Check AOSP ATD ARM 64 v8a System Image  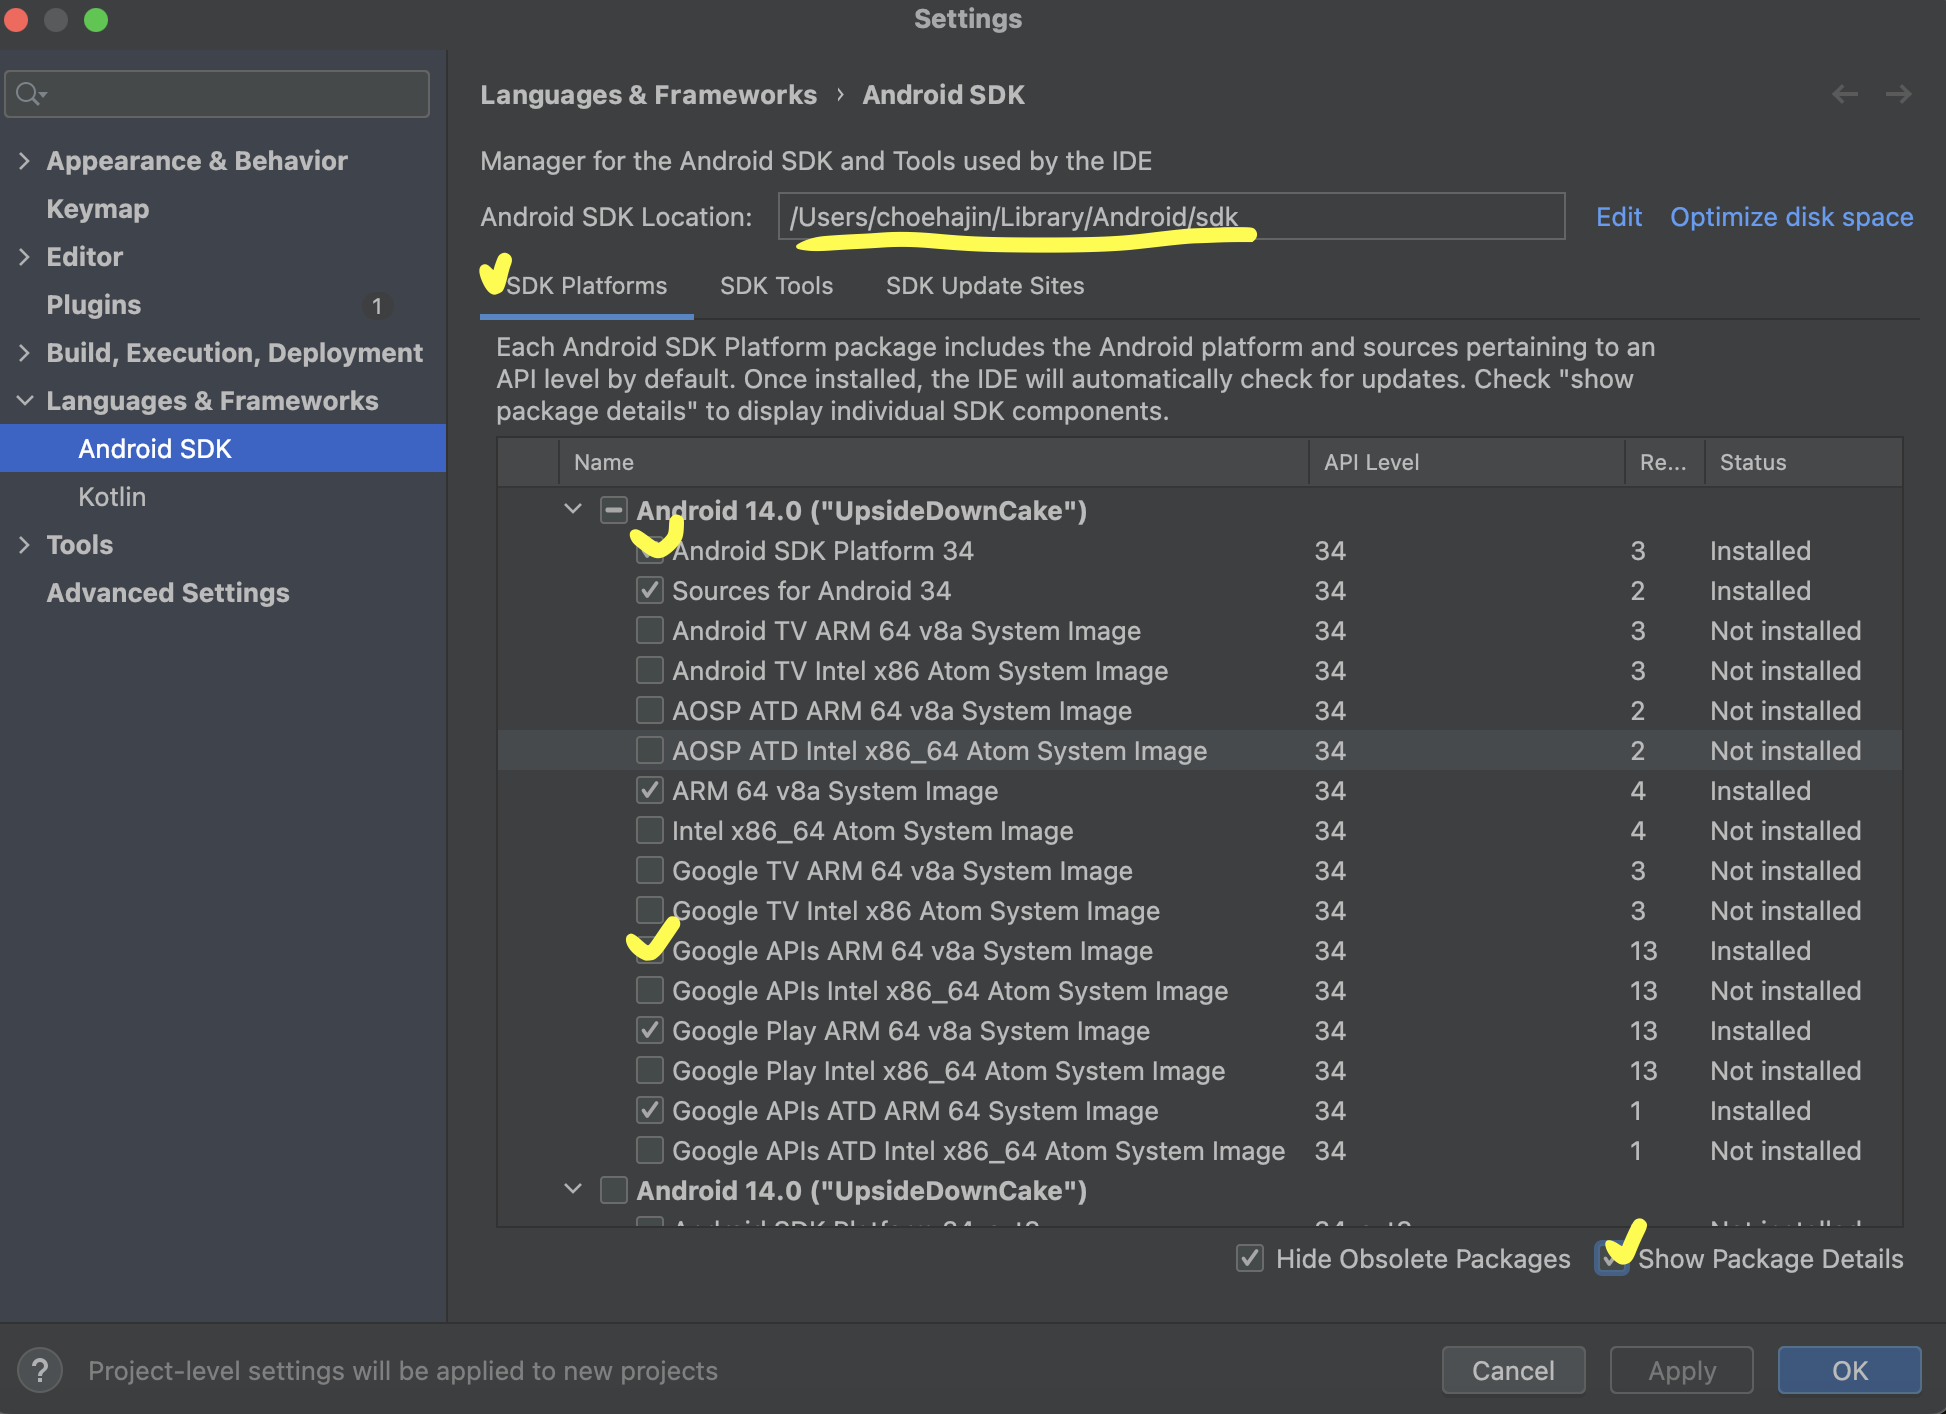point(650,711)
